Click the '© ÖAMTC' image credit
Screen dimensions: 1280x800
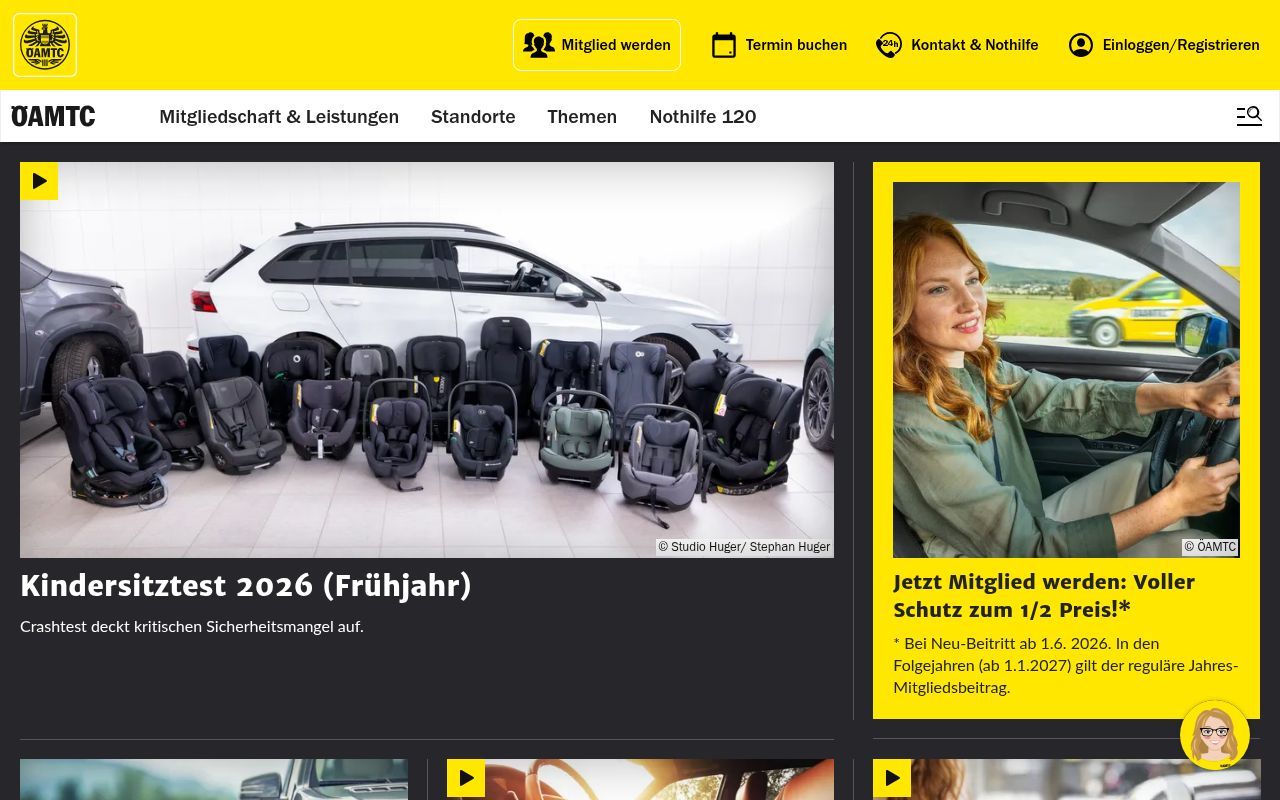(x=1210, y=547)
